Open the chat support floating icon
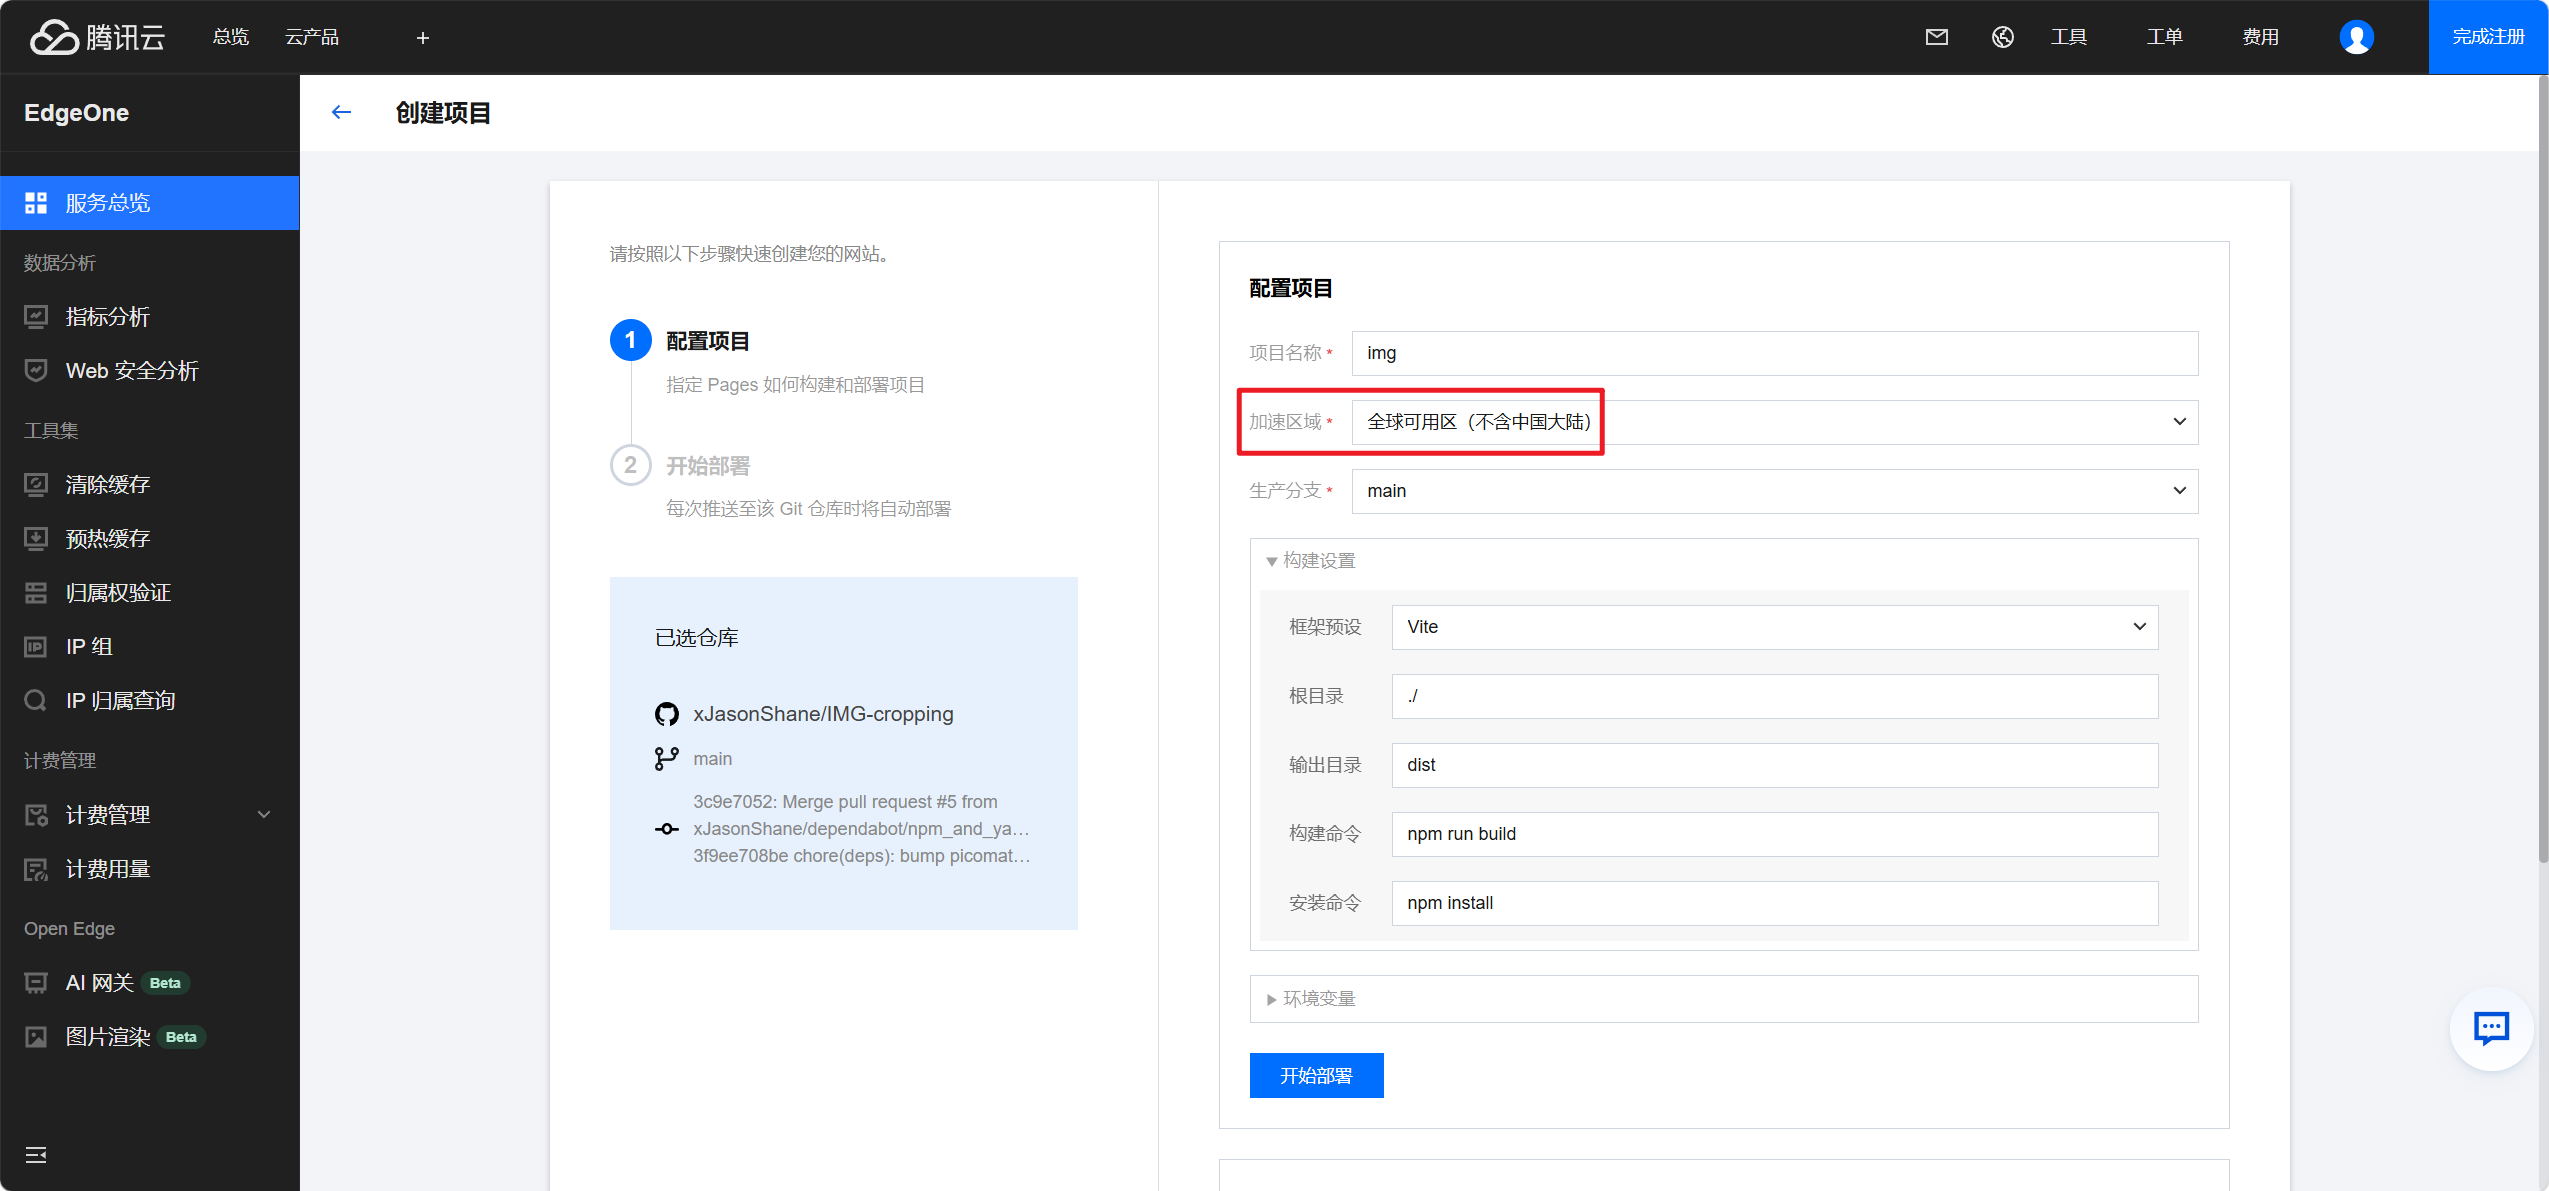The image size is (2549, 1191). pyautogui.click(x=2490, y=1028)
